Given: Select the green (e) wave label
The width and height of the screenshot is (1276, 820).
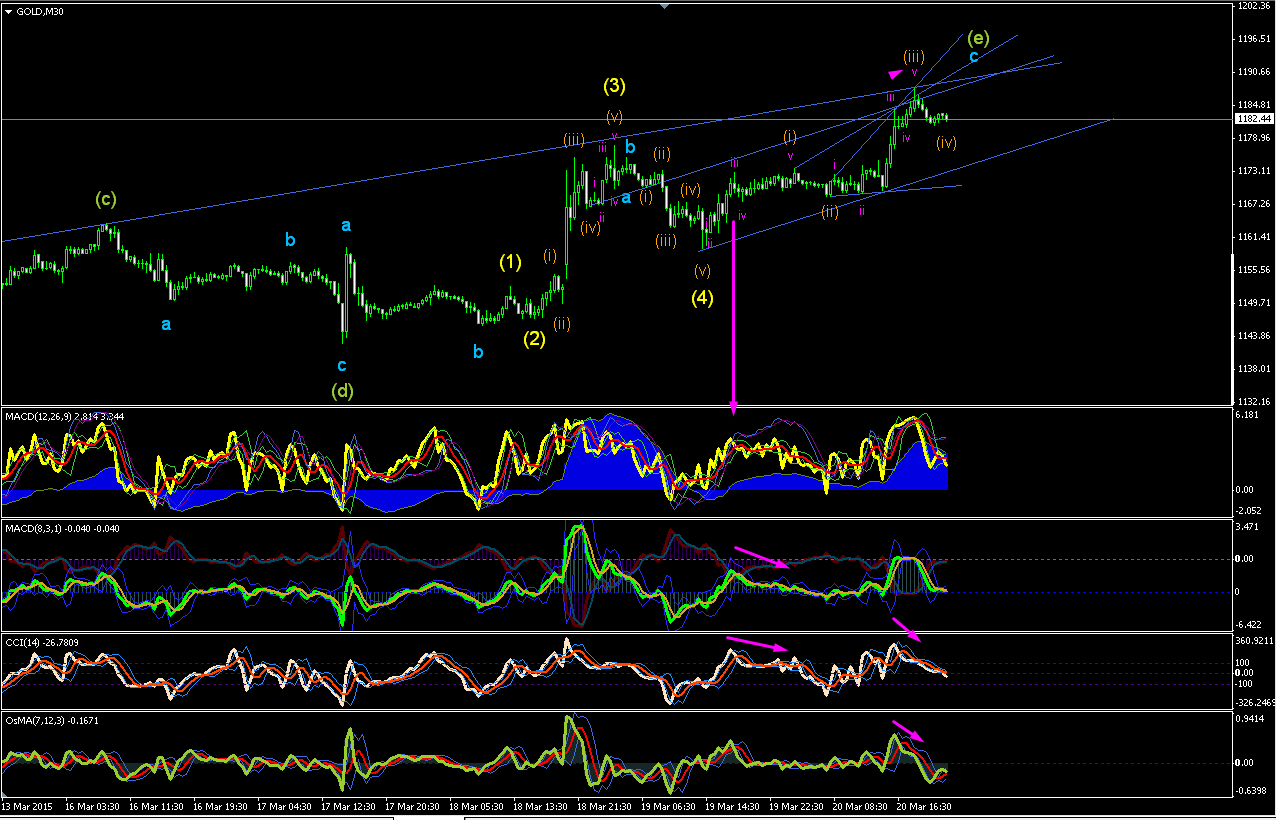Looking at the screenshot, I should [x=979, y=38].
